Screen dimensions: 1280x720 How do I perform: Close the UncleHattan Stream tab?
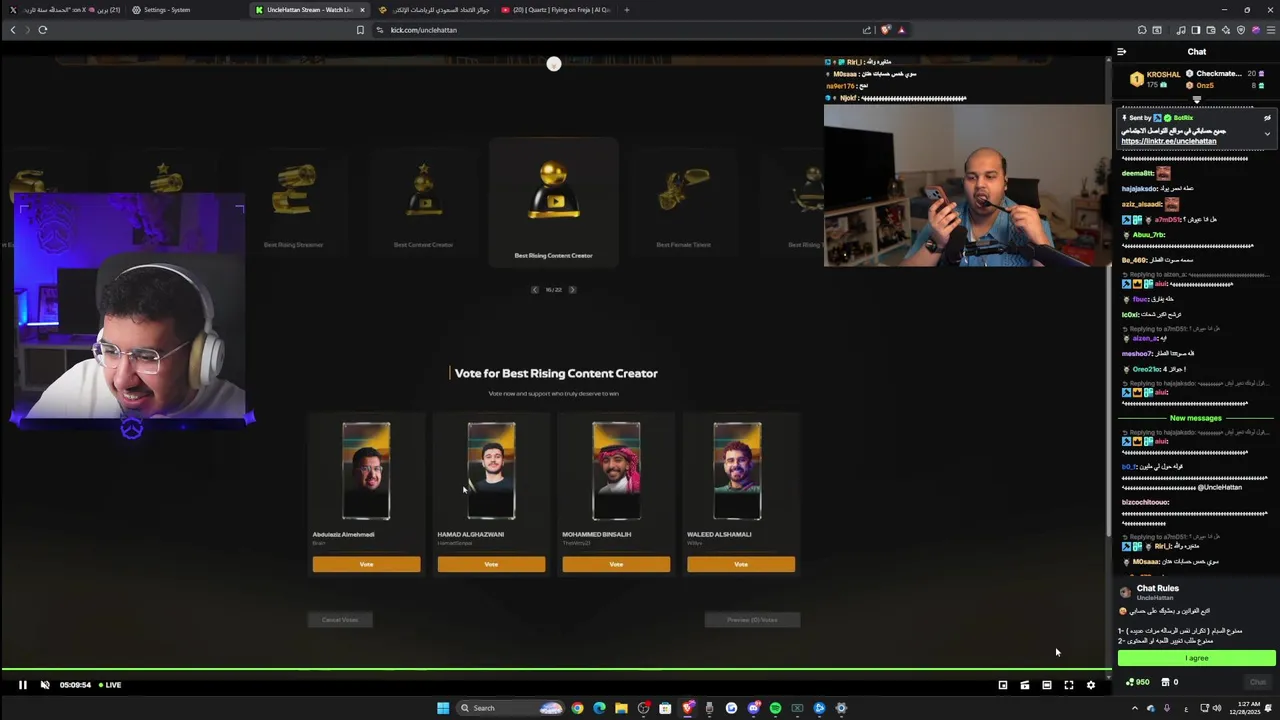(x=362, y=10)
